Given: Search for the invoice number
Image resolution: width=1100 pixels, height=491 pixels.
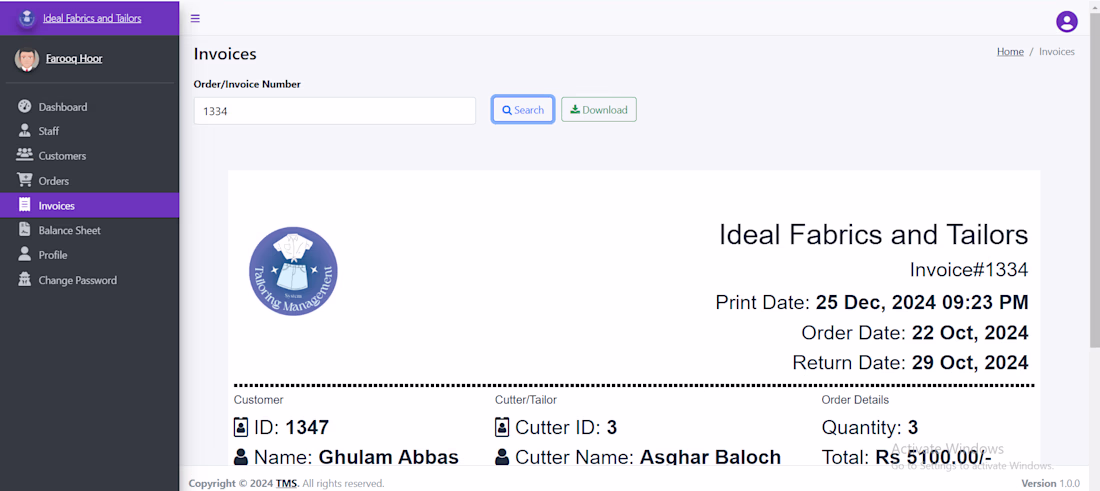Looking at the screenshot, I should coord(523,110).
